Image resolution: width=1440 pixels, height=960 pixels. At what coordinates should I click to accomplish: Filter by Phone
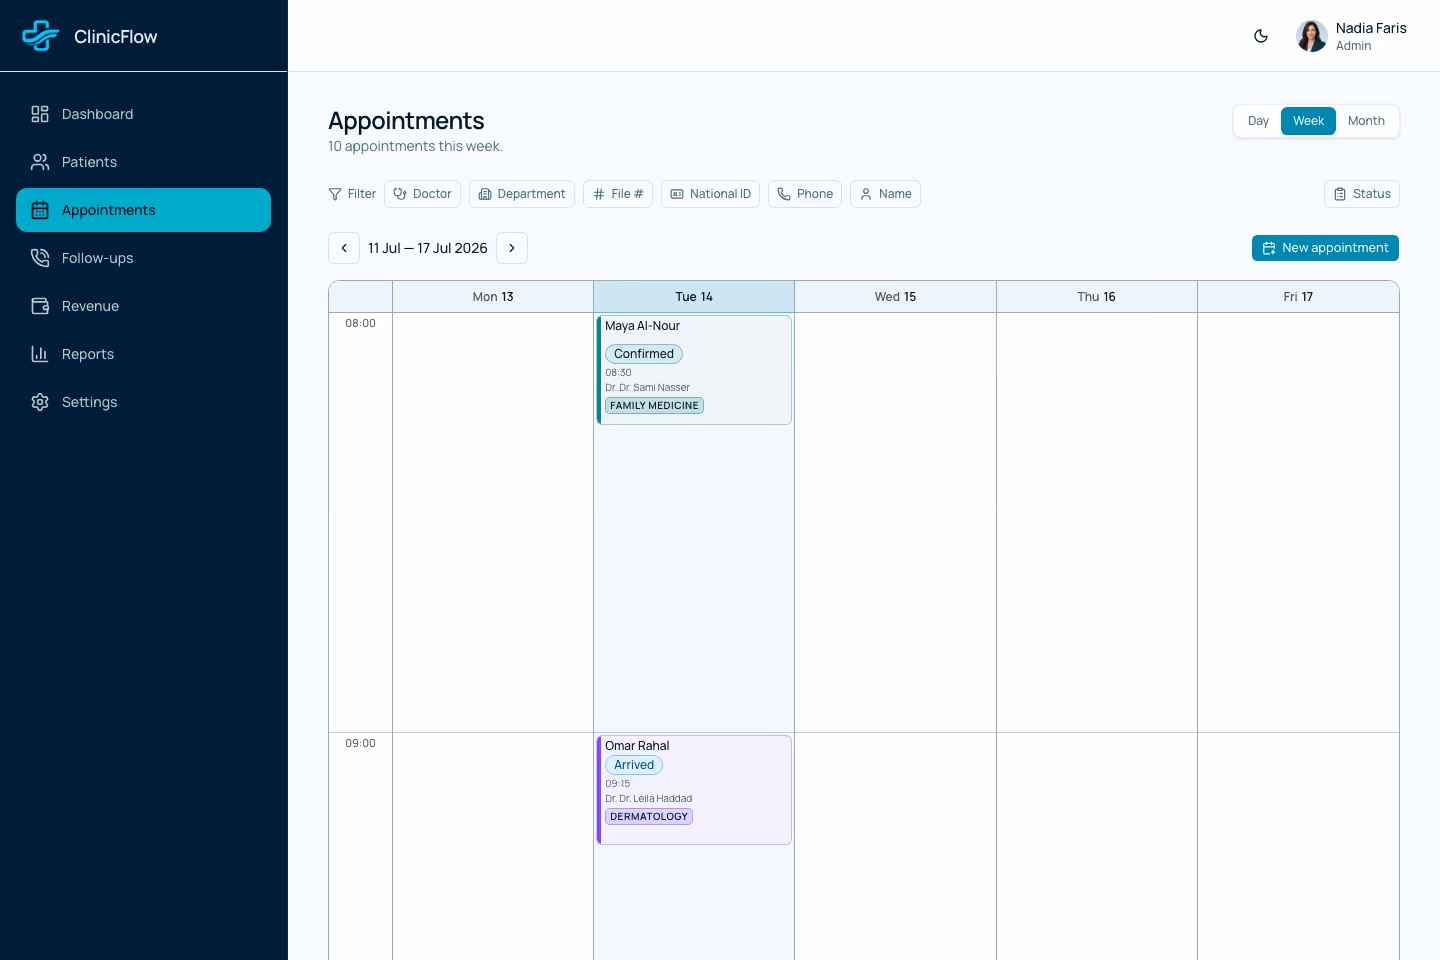point(805,194)
